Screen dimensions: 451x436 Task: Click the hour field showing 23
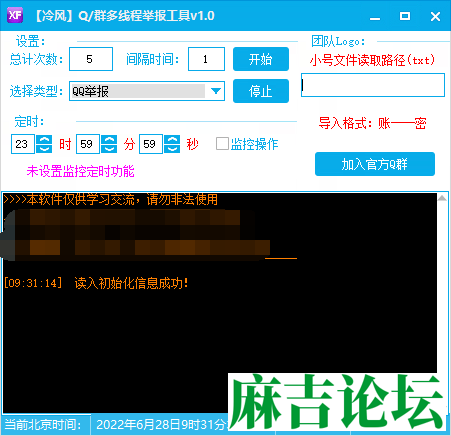click(23, 144)
